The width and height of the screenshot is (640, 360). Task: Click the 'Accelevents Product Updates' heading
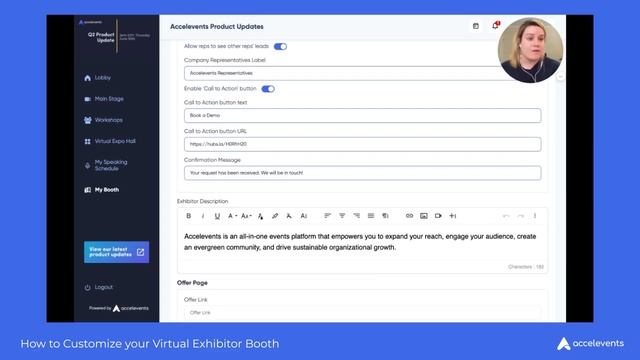pyautogui.click(x=217, y=27)
